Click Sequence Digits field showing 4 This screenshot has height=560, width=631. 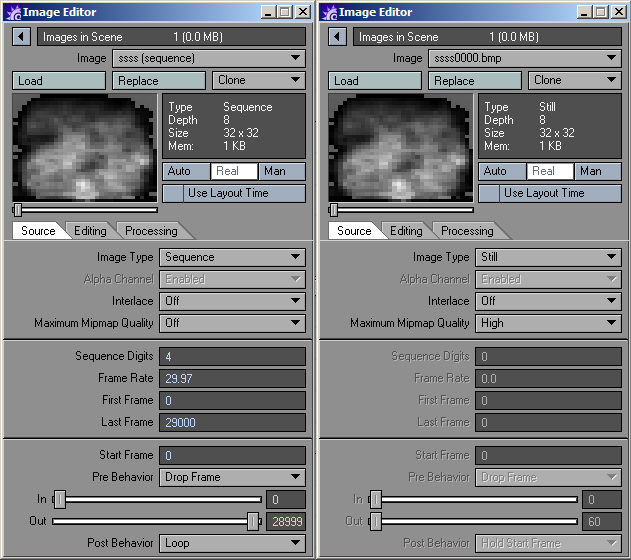(x=232, y=356)
